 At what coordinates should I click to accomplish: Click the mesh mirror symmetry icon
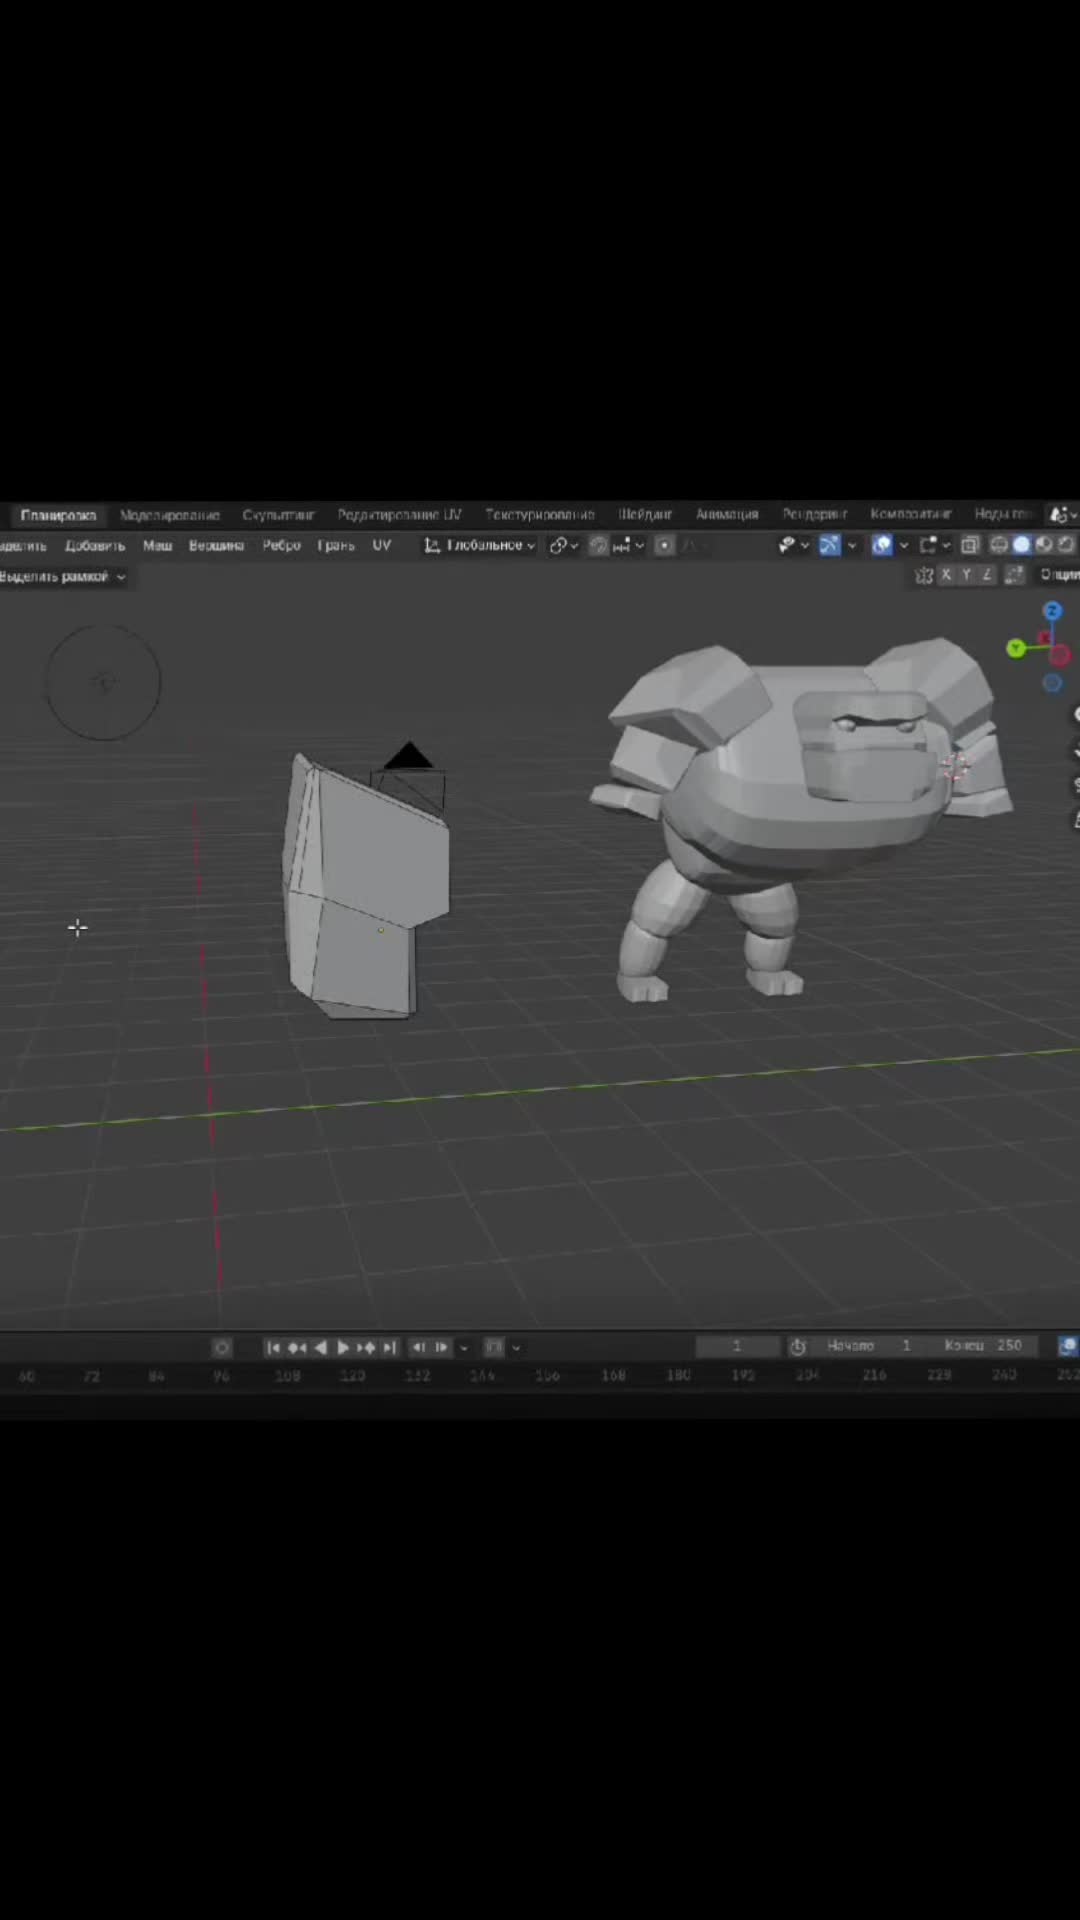click(924, 575)
